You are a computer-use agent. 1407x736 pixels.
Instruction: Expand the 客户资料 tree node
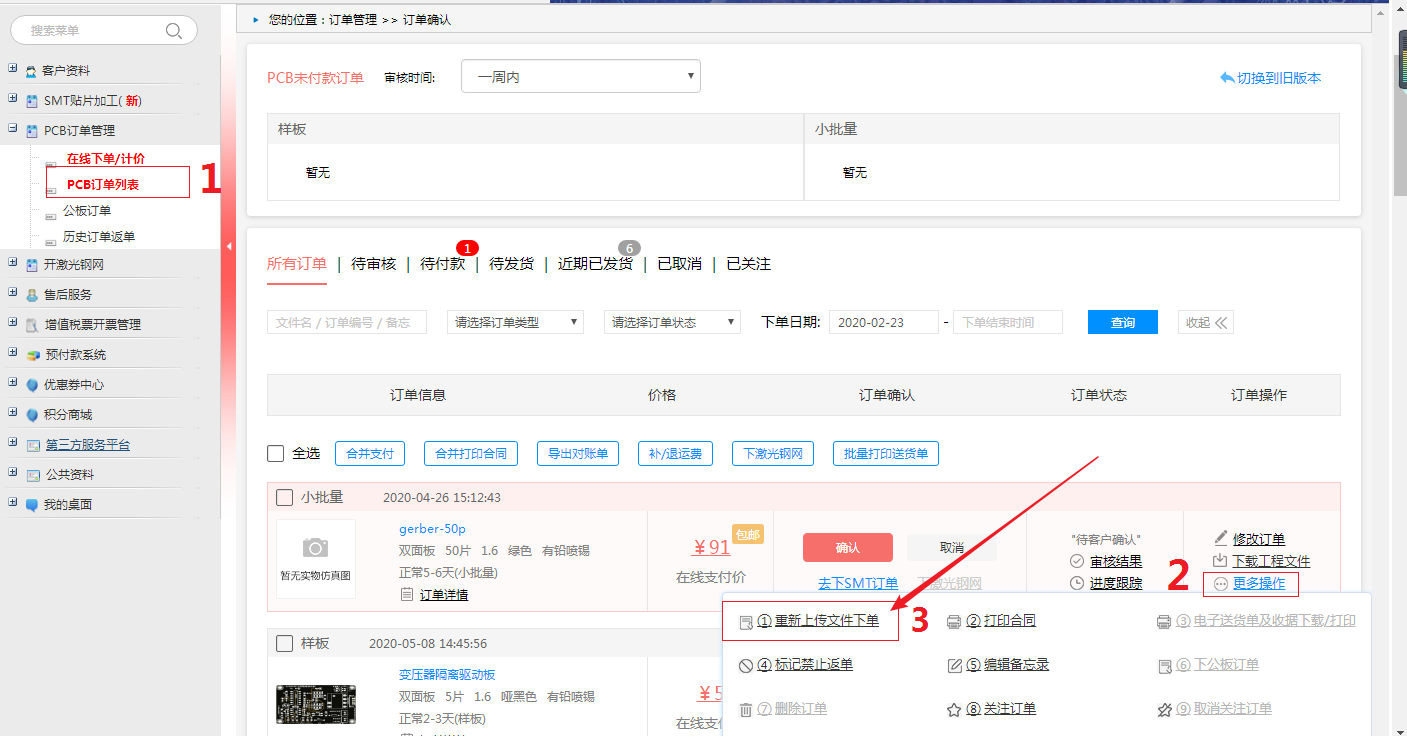(13, 70)
